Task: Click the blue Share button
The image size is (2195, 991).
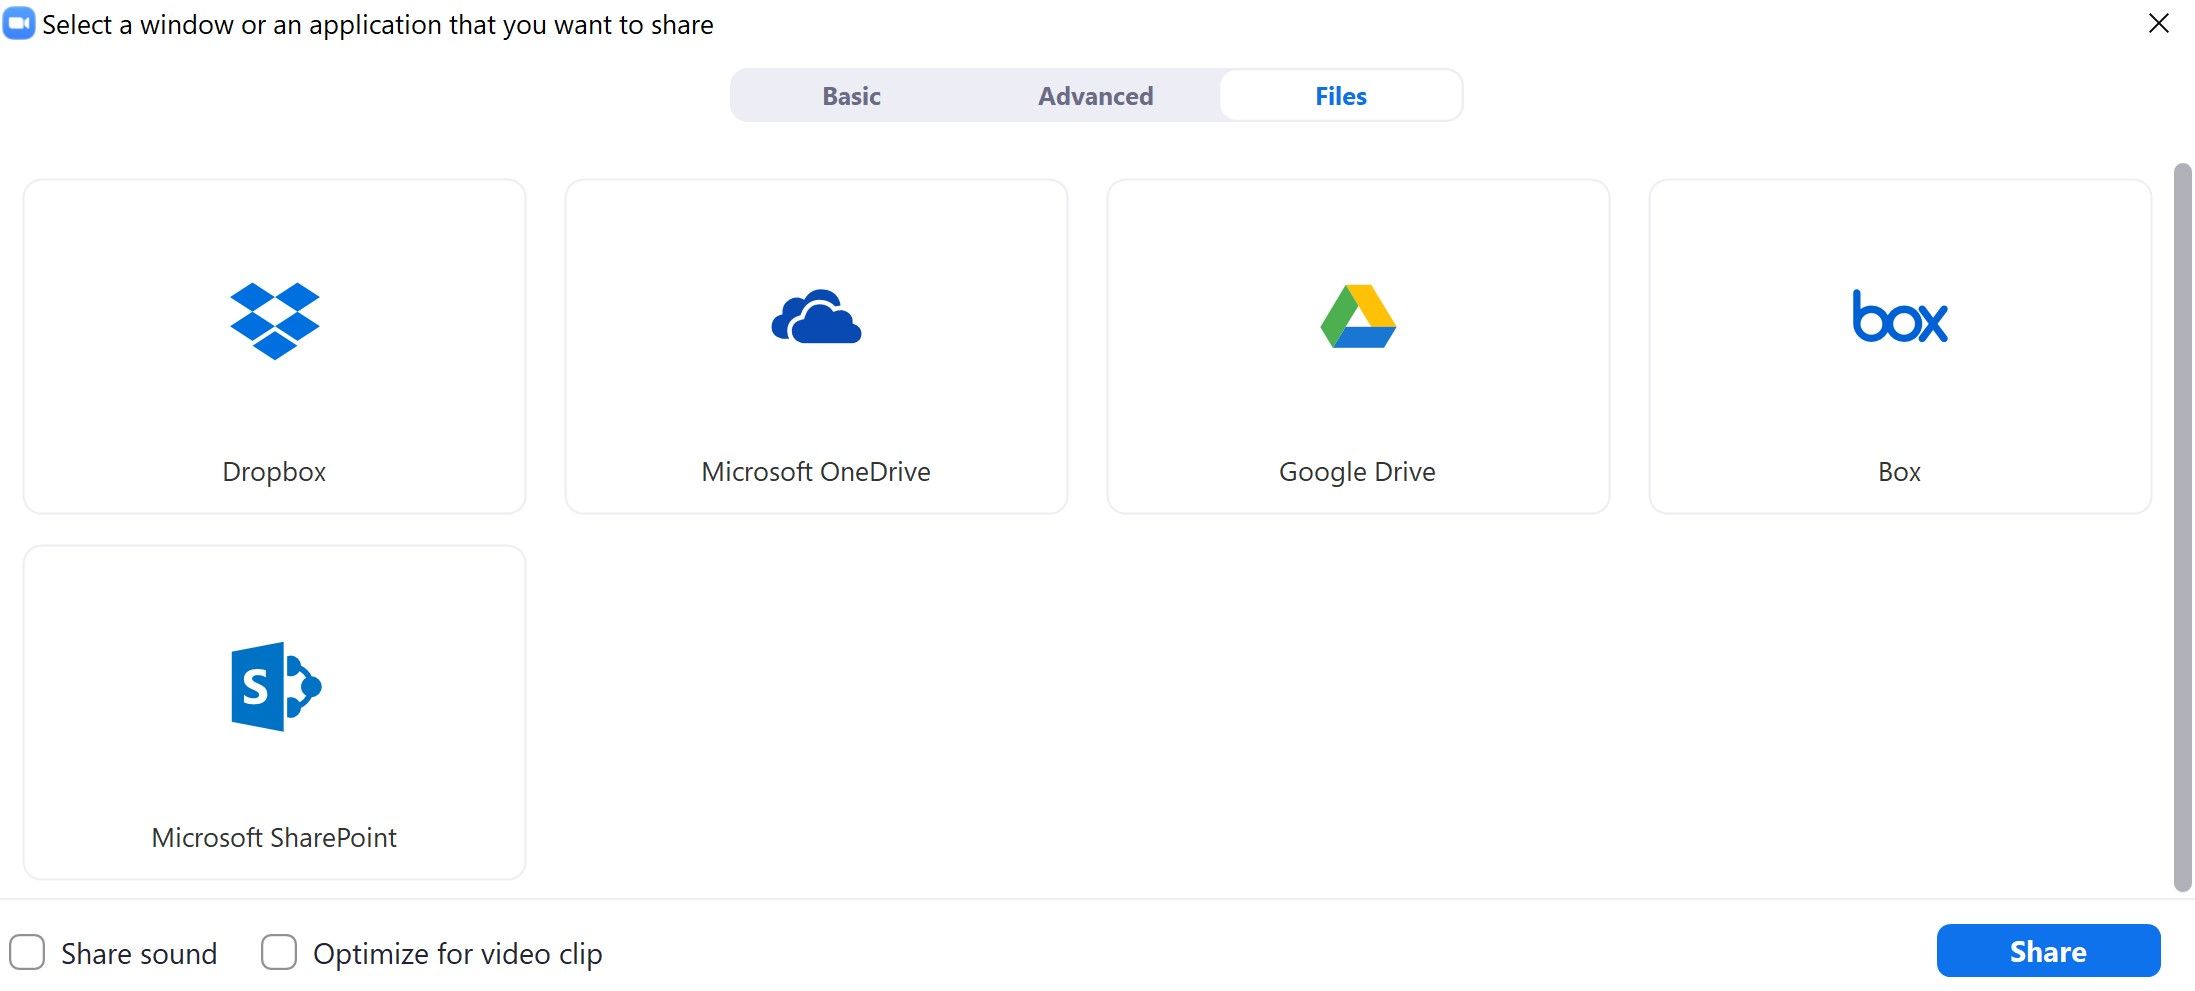Action: (x=2047, y=950)
